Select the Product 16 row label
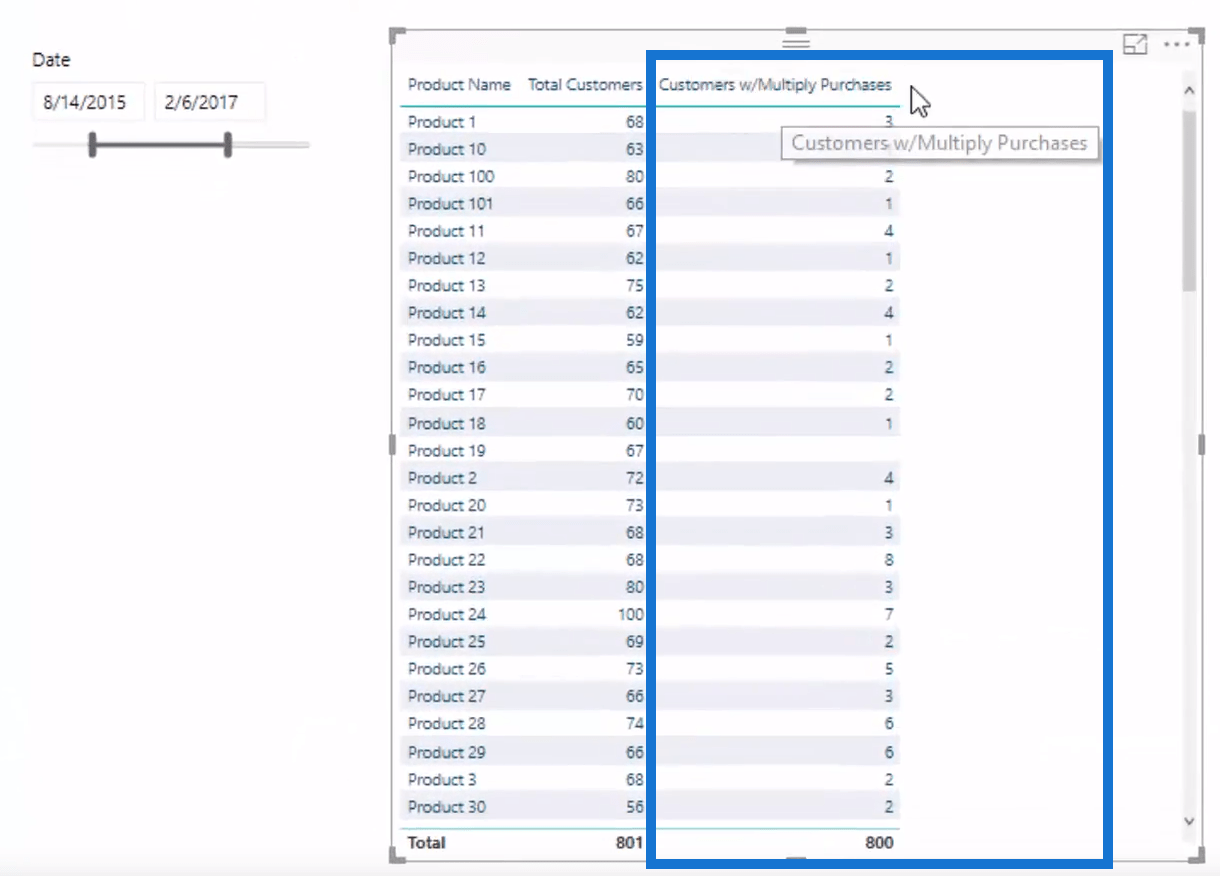 447,368
